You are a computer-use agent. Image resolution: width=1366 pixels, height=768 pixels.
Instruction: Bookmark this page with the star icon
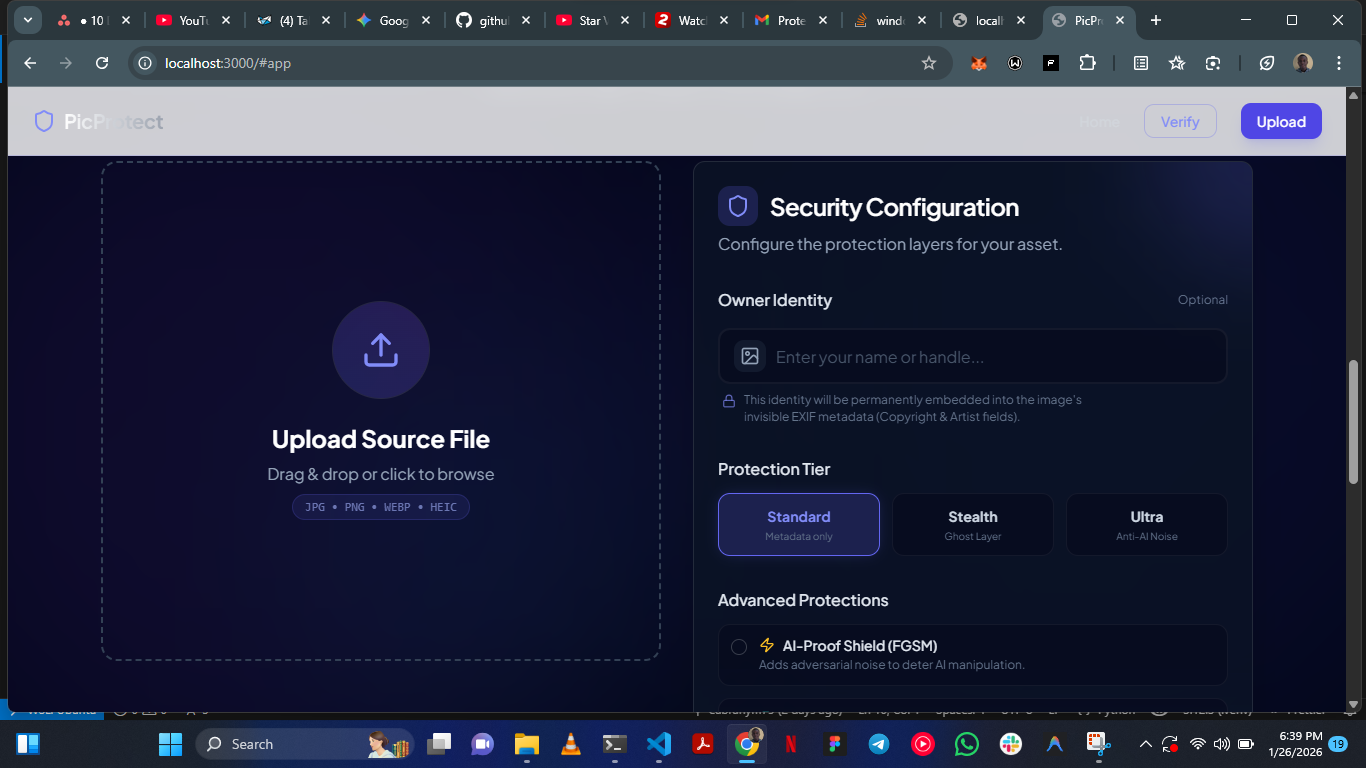(929, 63)
